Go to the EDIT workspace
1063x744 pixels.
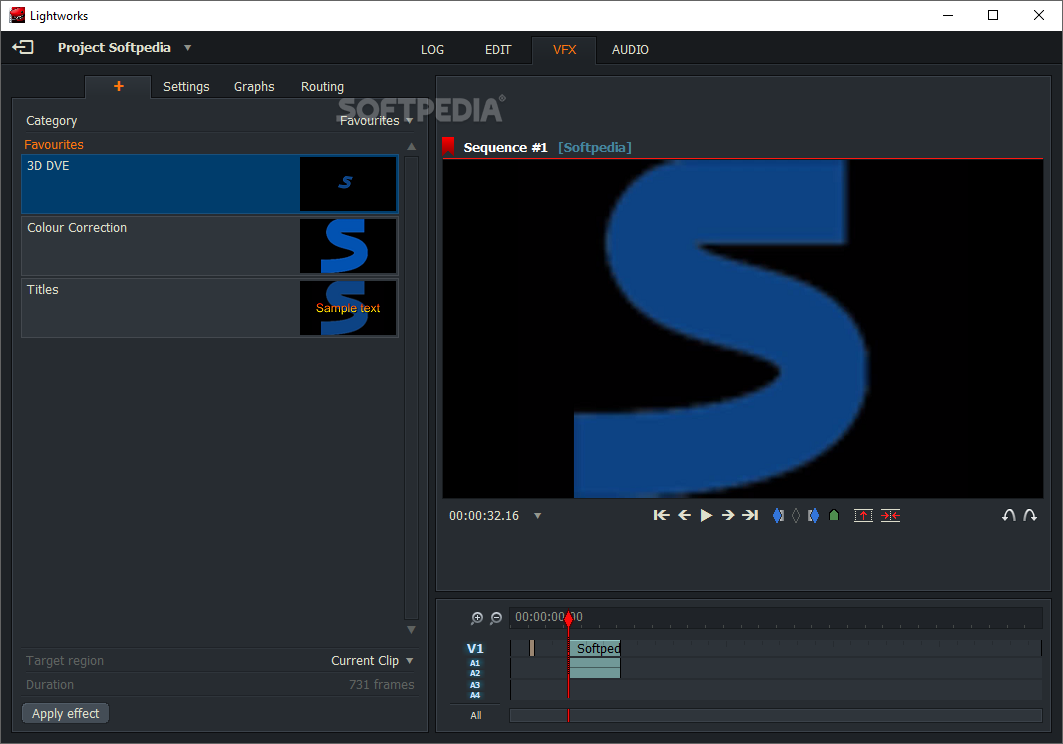[498, 50]
